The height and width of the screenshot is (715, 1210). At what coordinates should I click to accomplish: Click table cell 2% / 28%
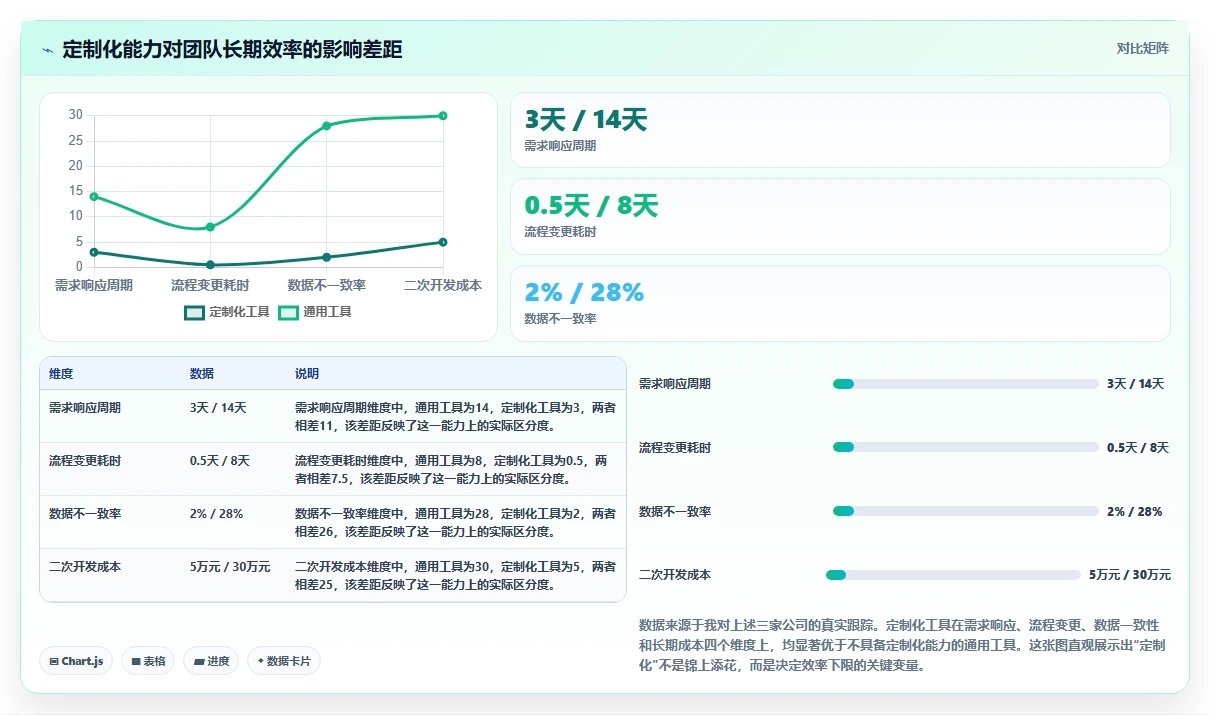click(216, 514)
